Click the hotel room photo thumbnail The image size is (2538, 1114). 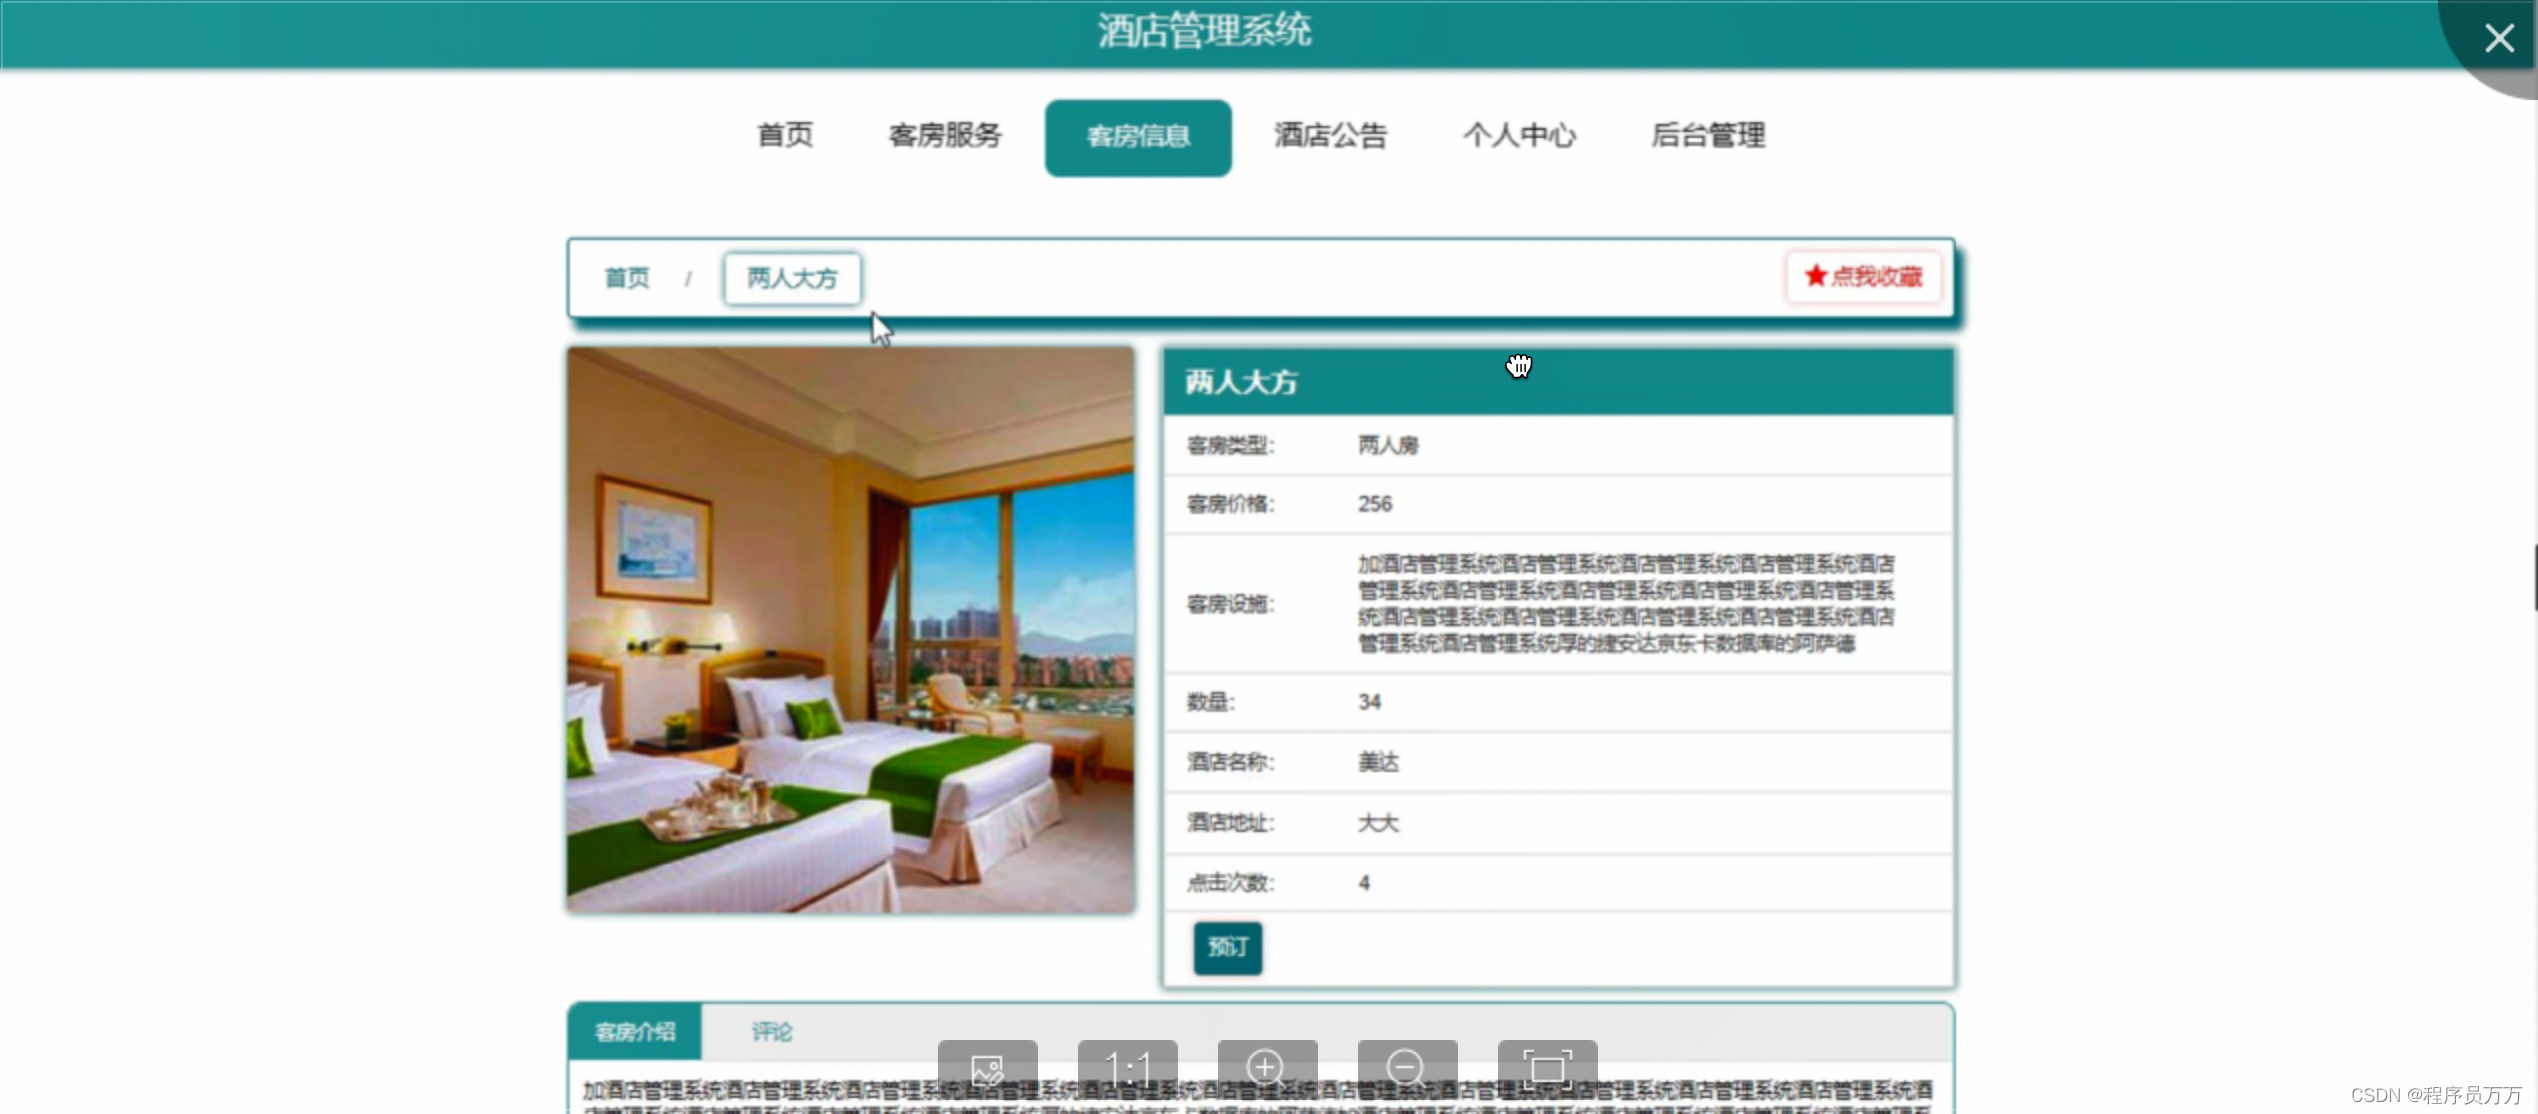pyautogui.click(x=851, y=630)
